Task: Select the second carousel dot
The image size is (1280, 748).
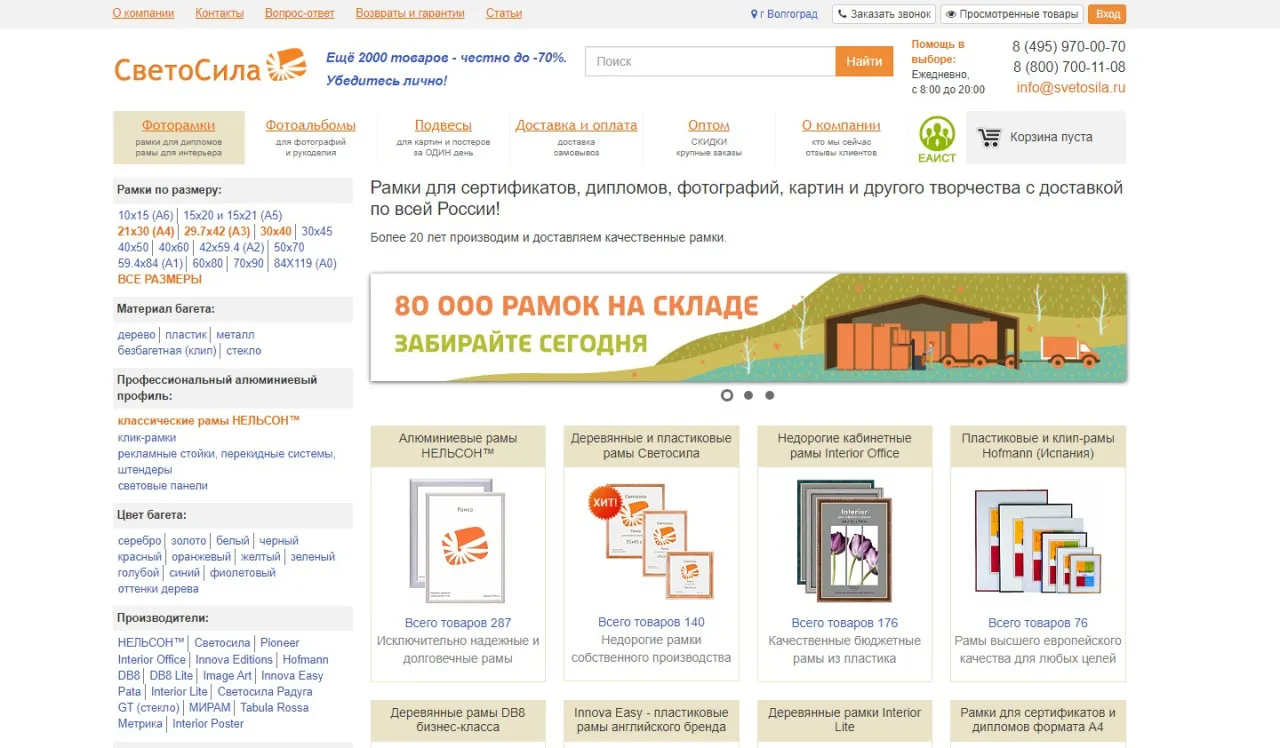Action: click(x=748, y=395)
